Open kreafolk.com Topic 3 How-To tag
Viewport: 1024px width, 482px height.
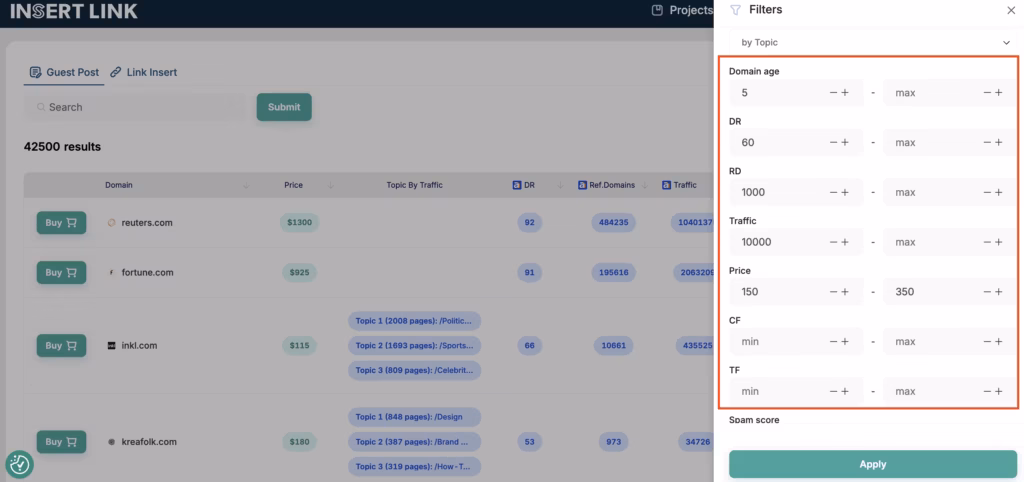point(415,466)
